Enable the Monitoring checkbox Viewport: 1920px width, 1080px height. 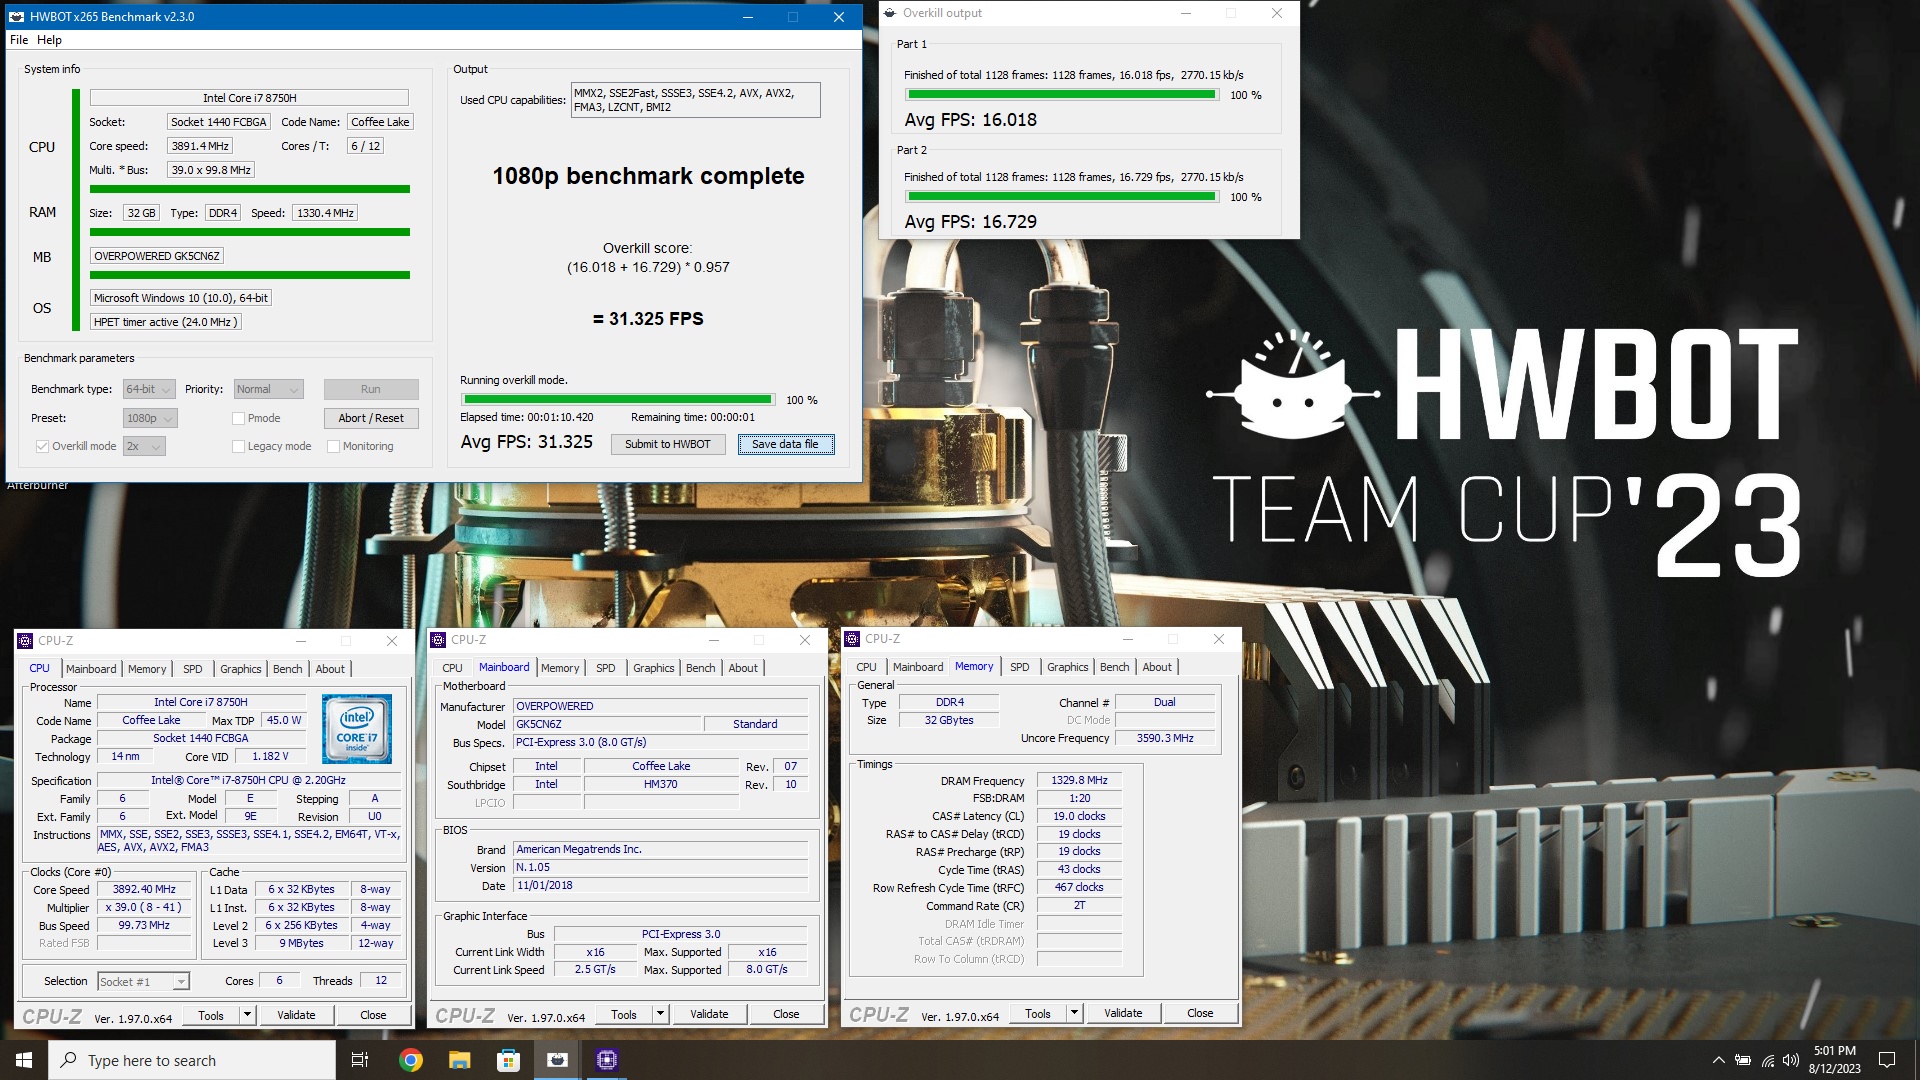[x=334, y=446]
